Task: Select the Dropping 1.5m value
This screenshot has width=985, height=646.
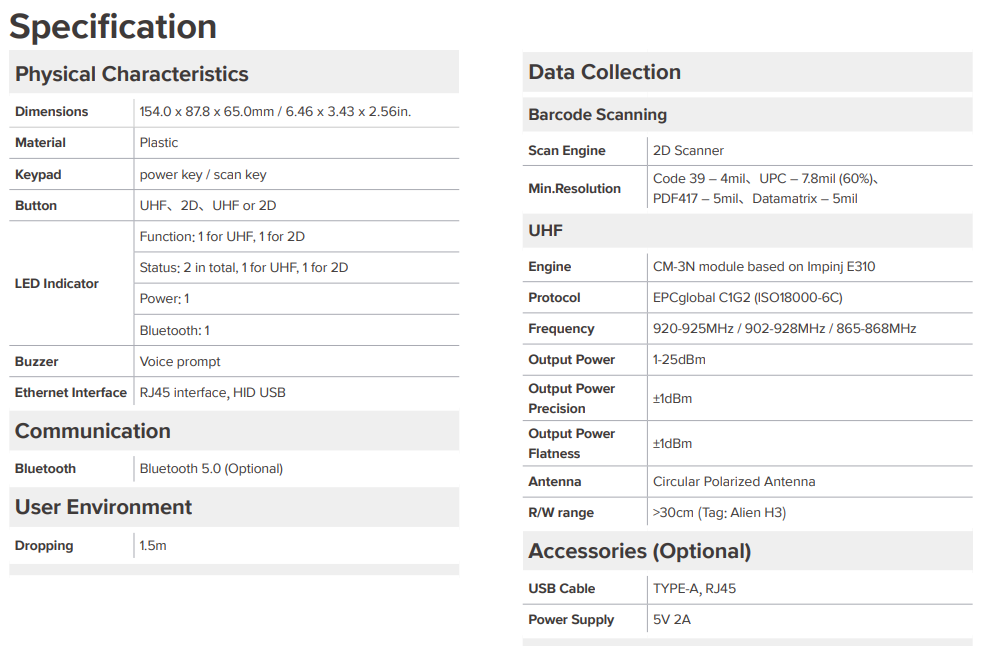Action: pyautogui.click(x=153, y=545)
